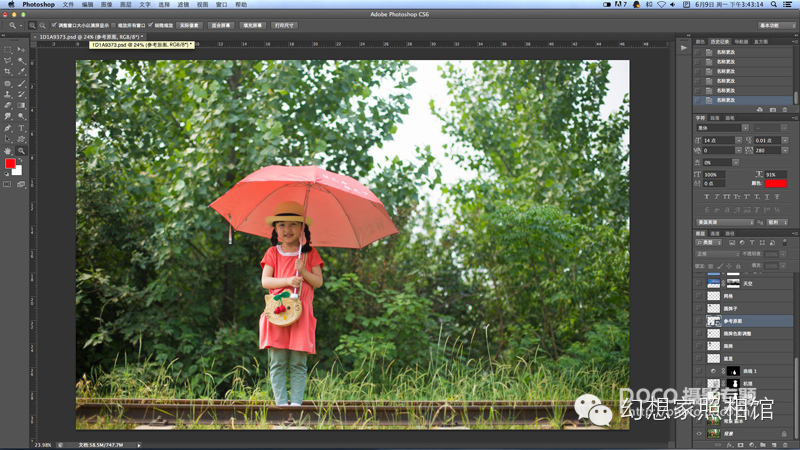Delete layer trash icon in Layers panel
800x450 pixels.
[785, 445]
